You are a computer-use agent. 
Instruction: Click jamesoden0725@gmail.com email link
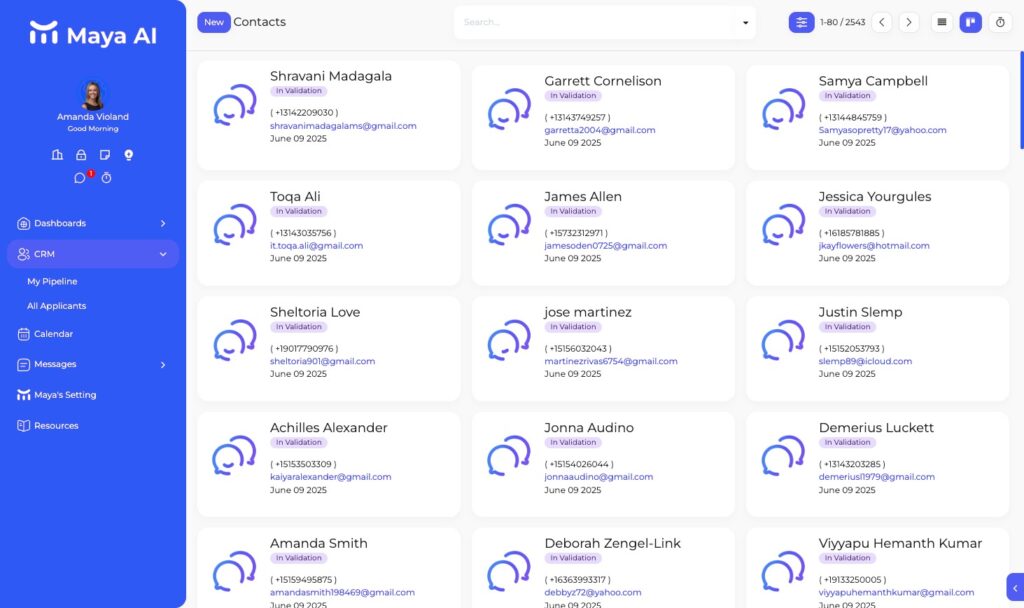605,246
